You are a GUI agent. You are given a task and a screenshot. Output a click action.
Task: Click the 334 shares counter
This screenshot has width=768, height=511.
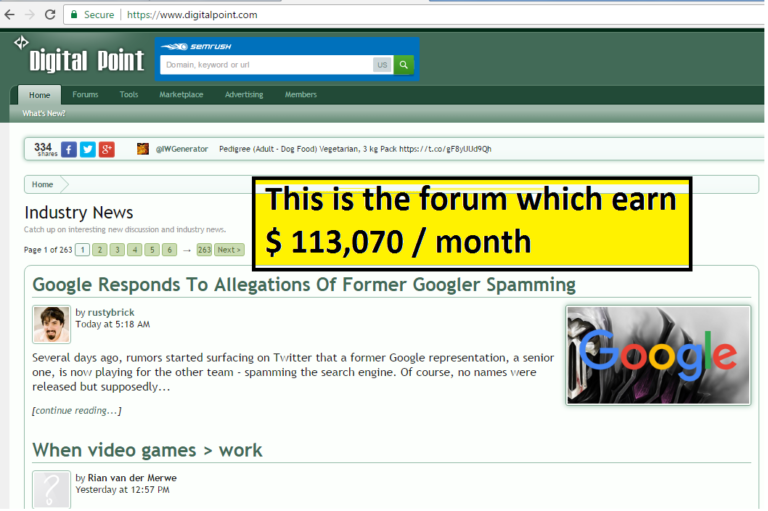click(45, 149)
